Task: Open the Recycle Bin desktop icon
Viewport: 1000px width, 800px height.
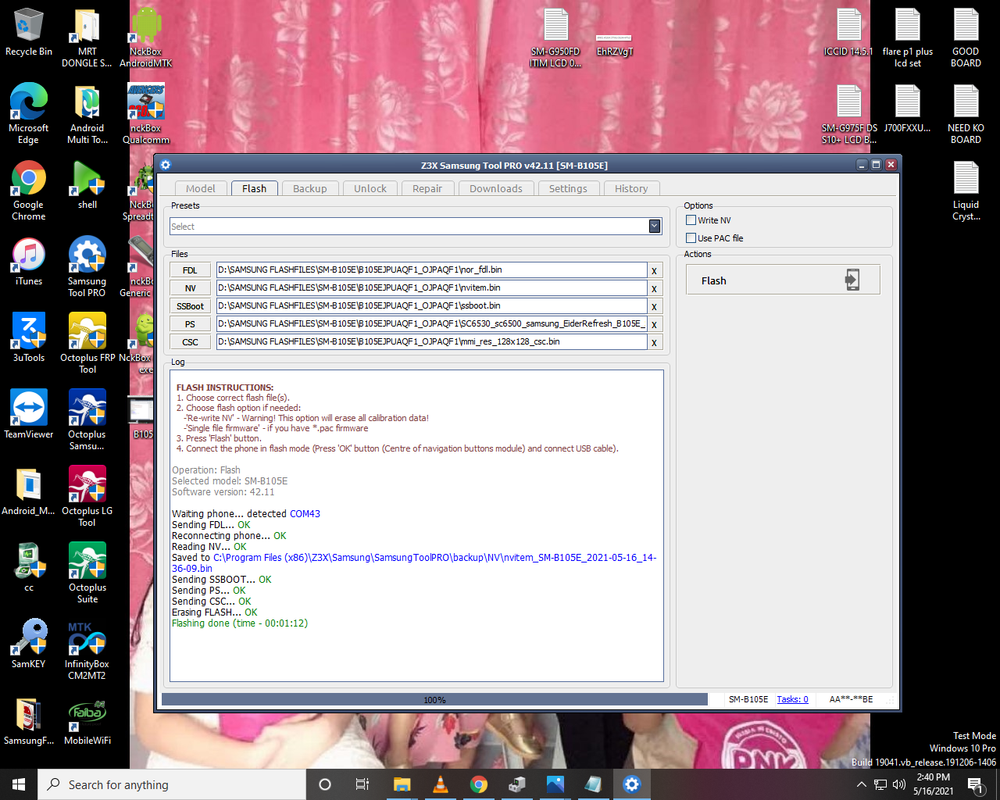Action: click(28, 32)
